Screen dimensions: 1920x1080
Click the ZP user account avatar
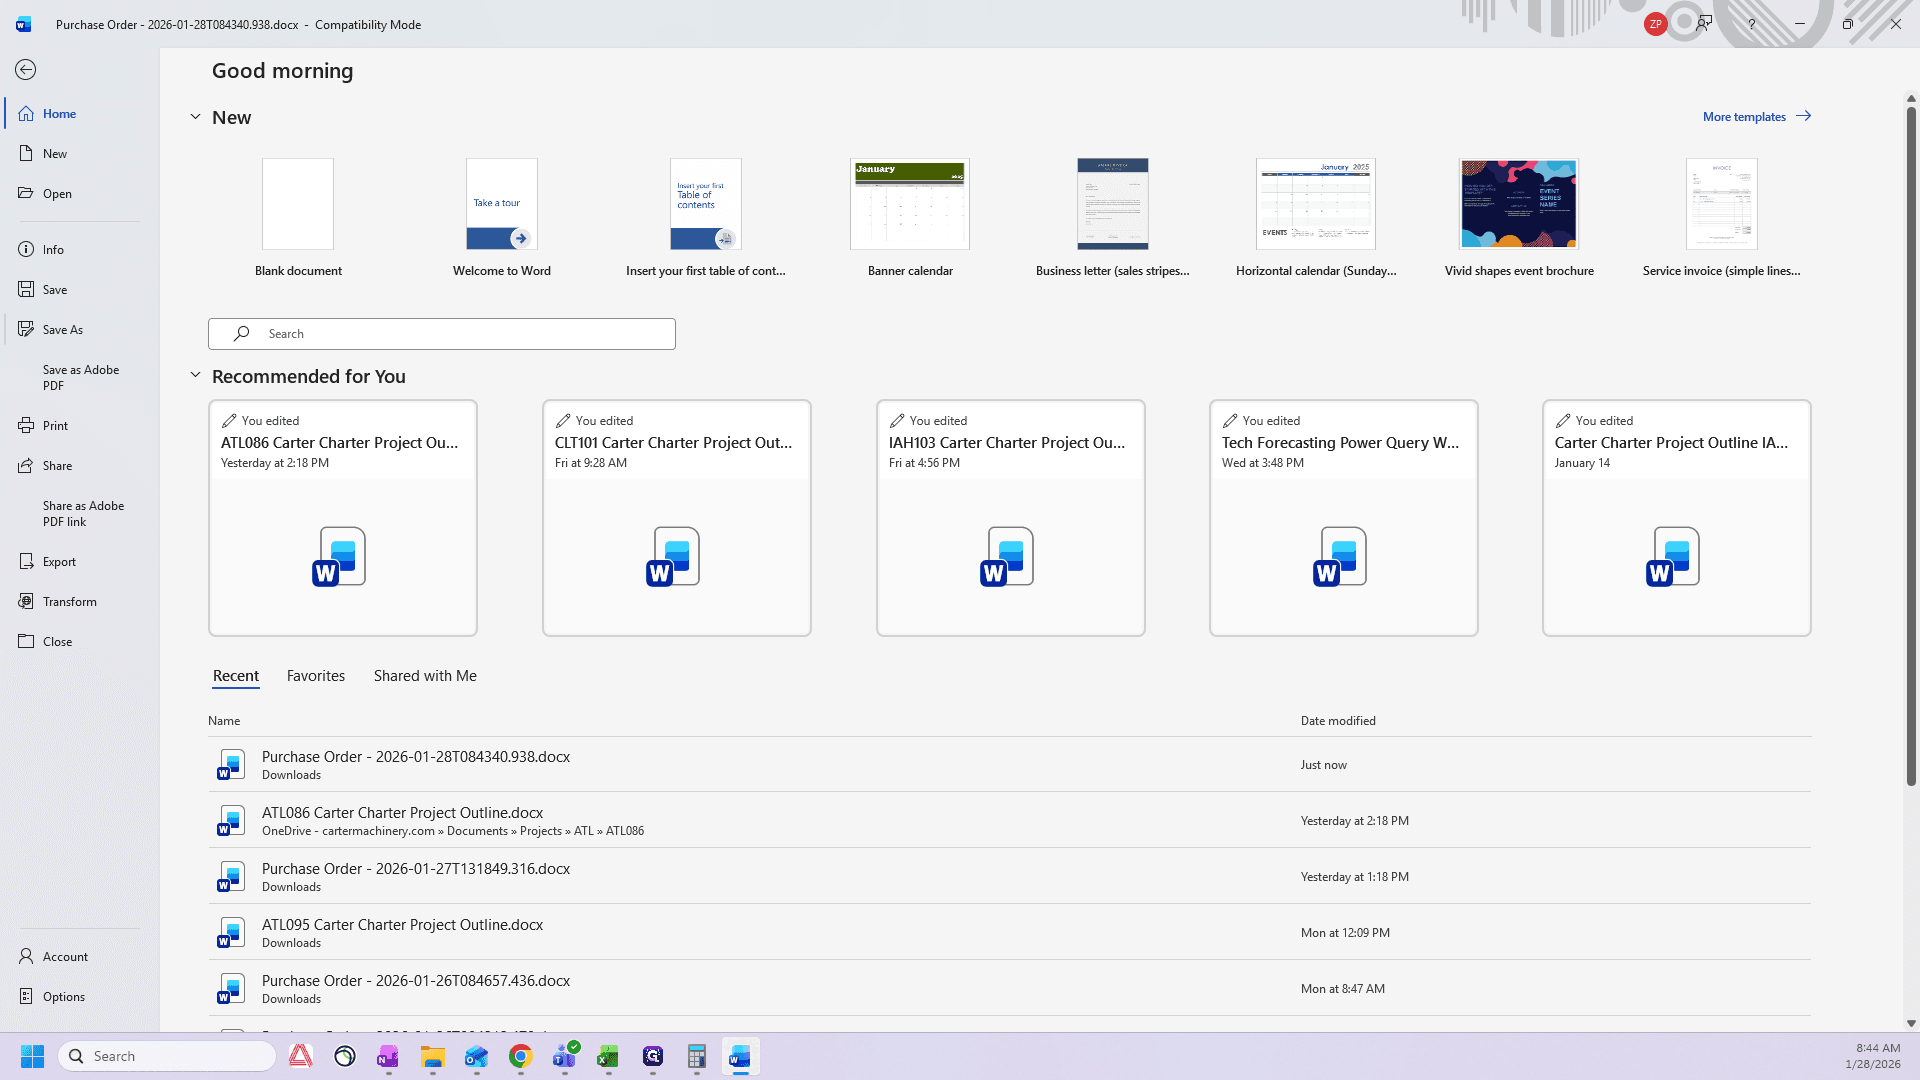[x=1655, y=24]
